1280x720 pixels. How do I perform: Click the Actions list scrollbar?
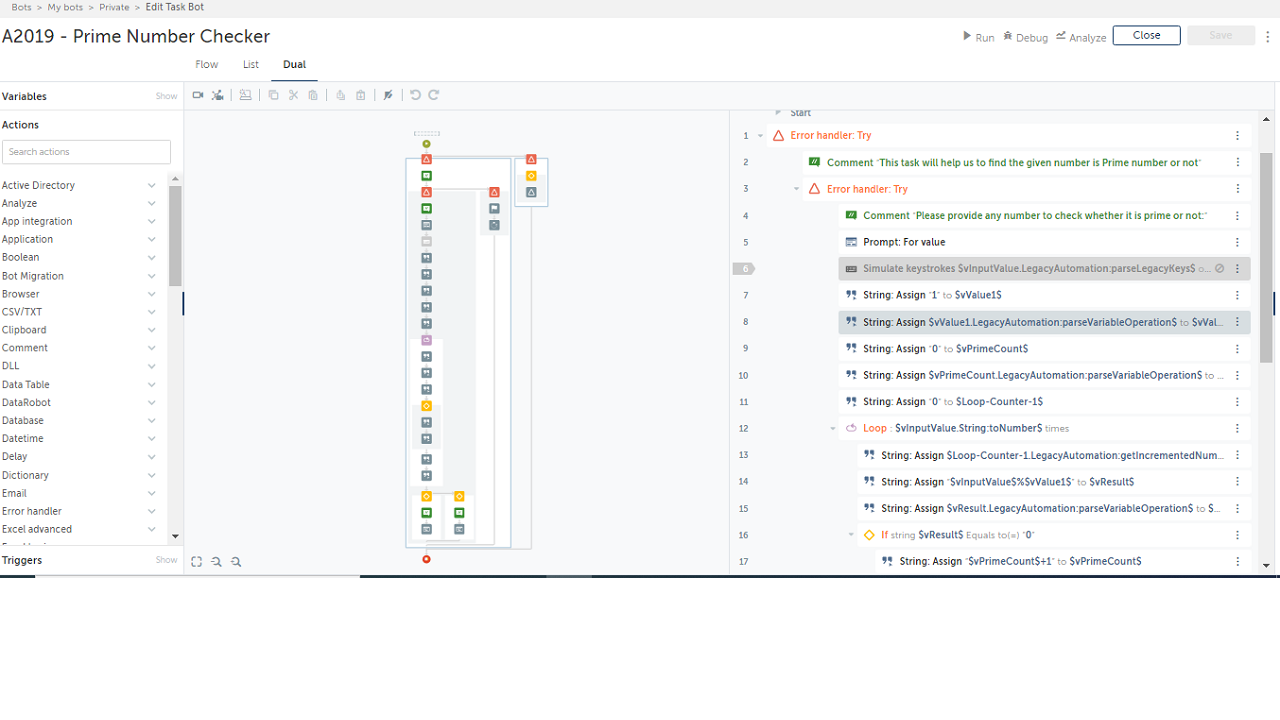click(175, 236)
